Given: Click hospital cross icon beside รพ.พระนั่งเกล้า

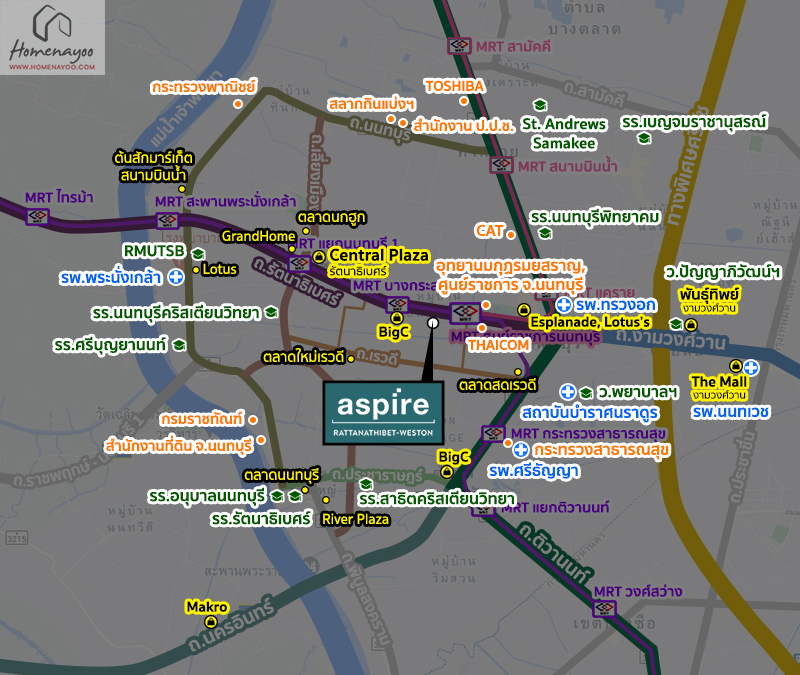Looking at the screenshot, I should (176, 278).
